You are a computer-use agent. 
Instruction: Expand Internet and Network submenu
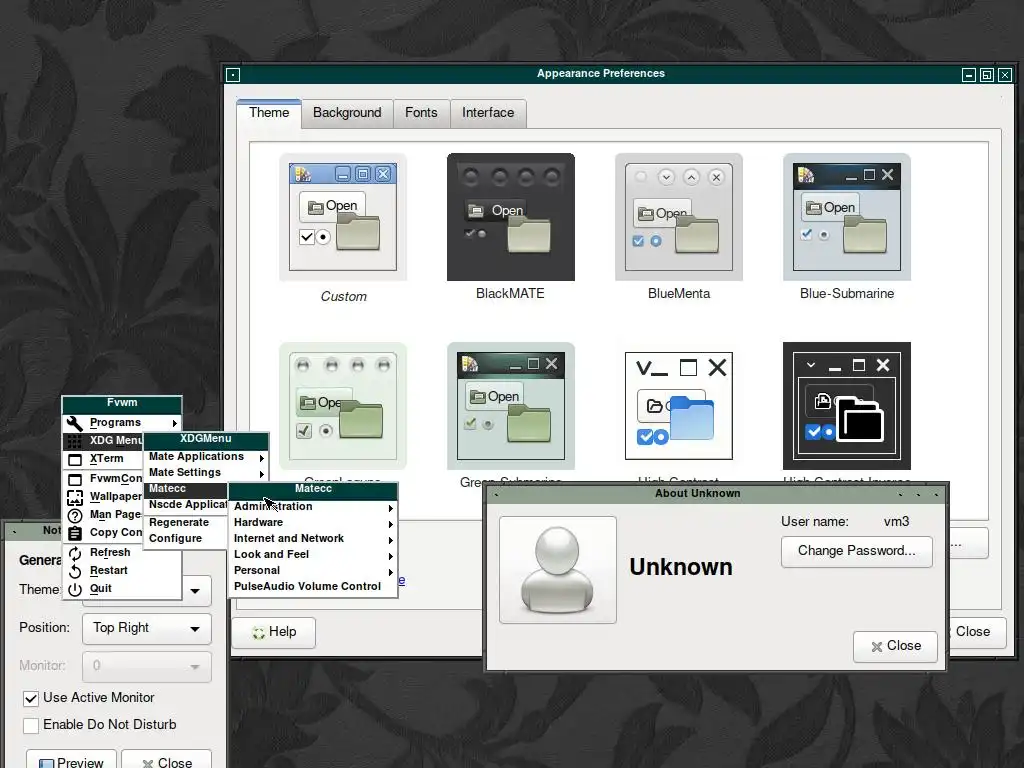(x=313, y=538)
